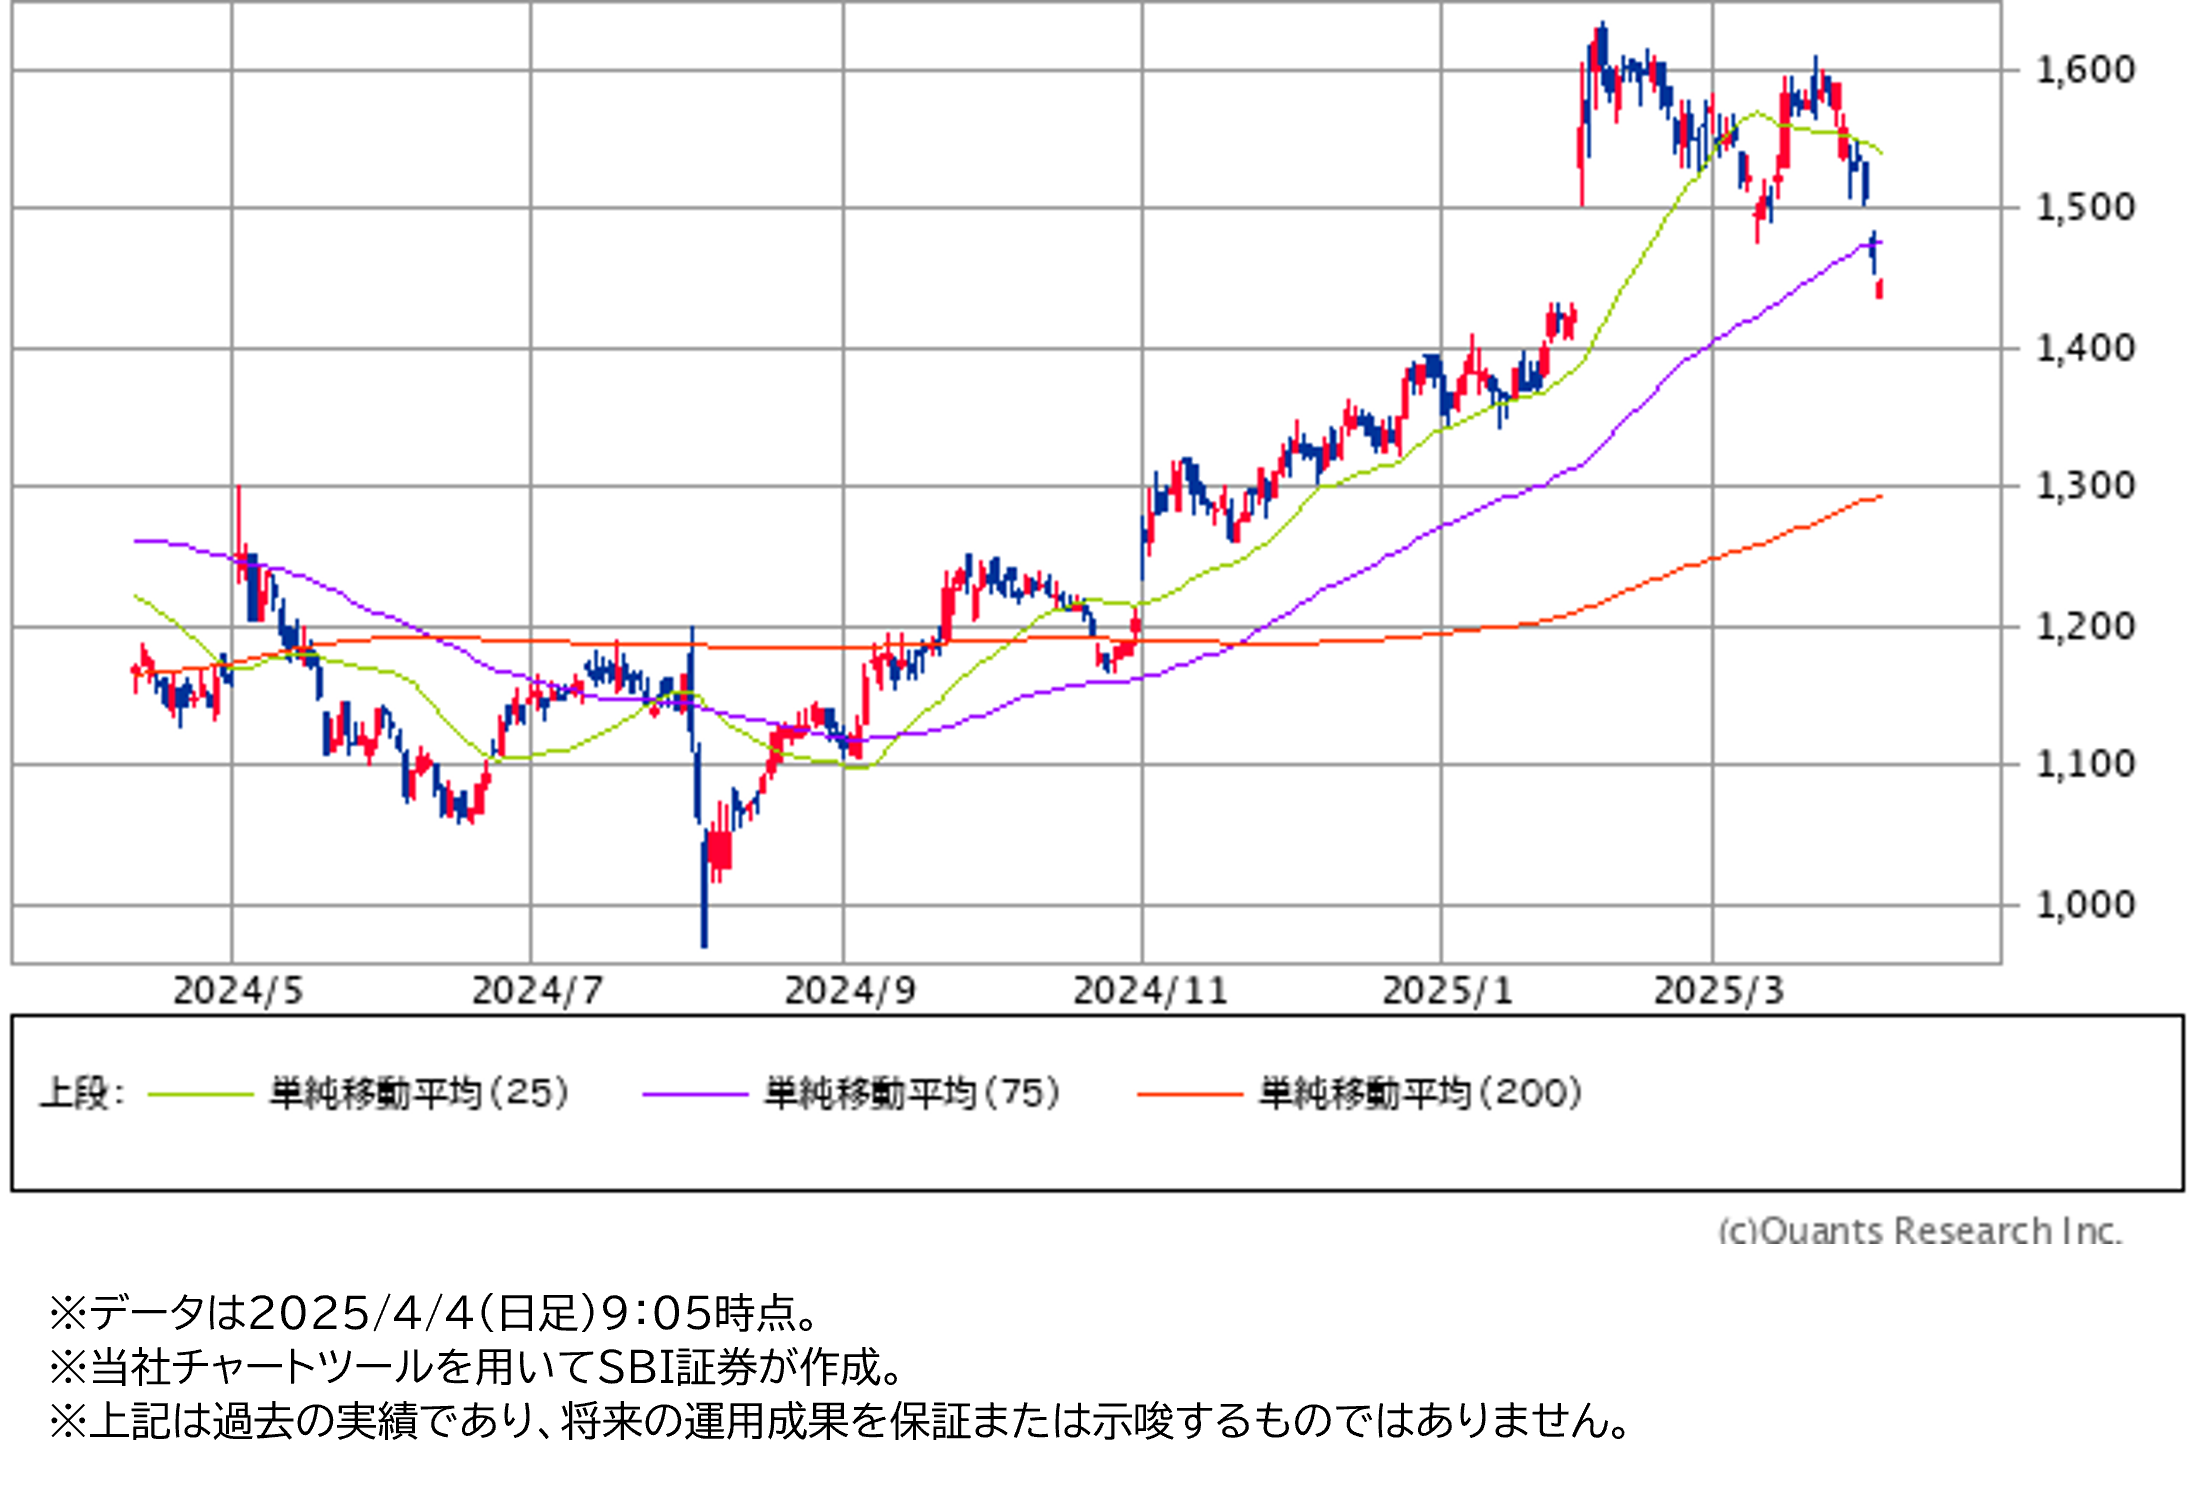Click the 1,000 price axis label

pos(2085,905)
